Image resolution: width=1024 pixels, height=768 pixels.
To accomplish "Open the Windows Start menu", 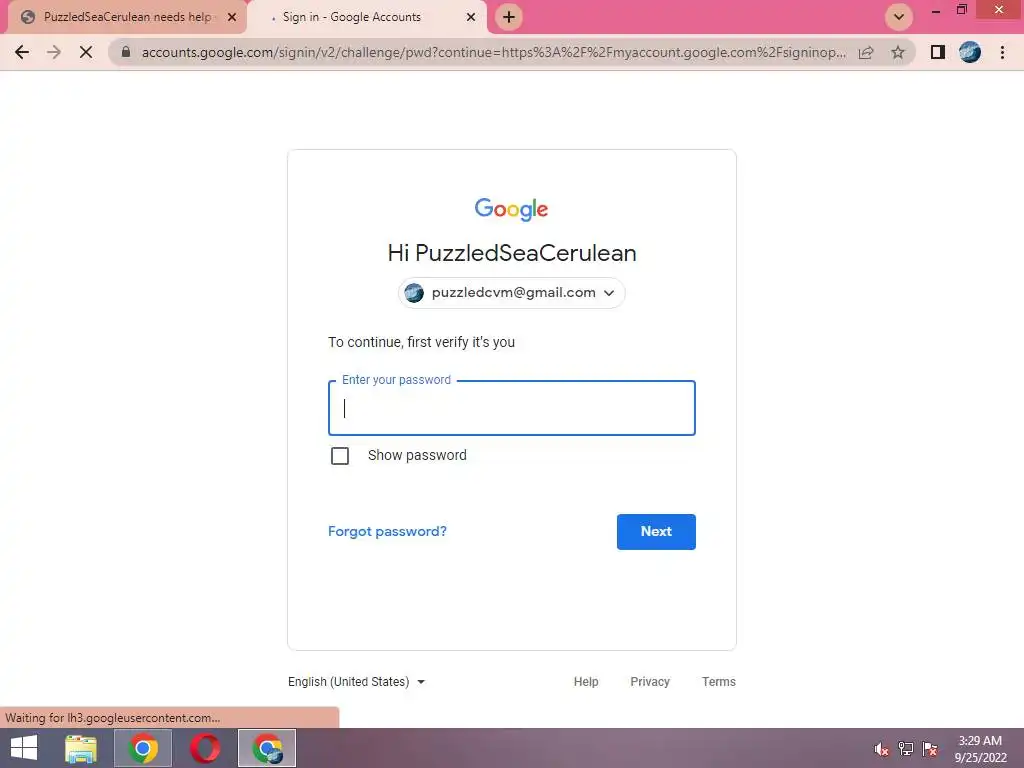I will pos(24,748).
